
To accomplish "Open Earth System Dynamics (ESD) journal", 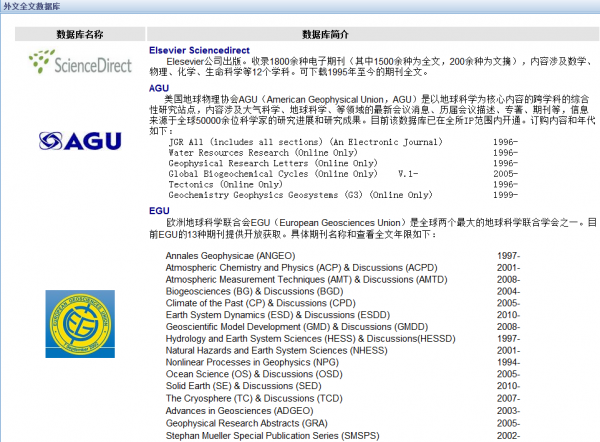I will [278, 315].
